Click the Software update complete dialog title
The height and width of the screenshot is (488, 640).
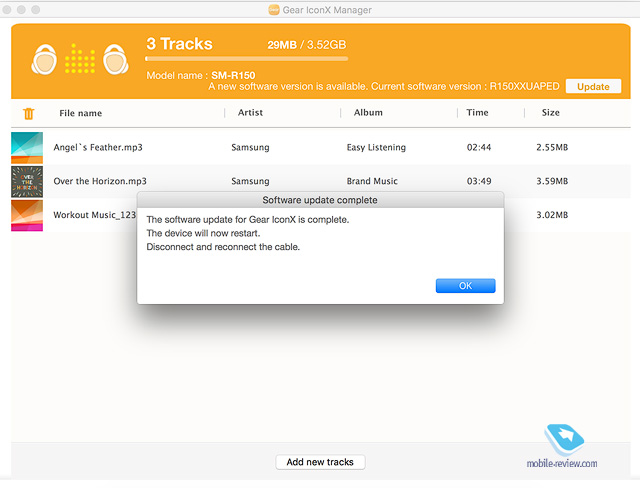pos(320,200)
